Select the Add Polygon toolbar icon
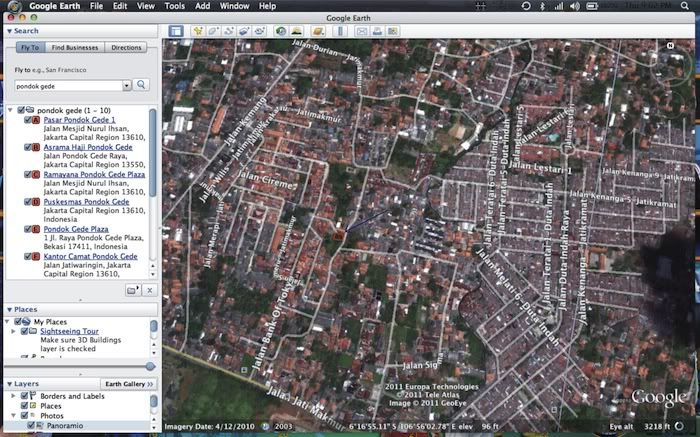The width and height of the screenshot is (700, 437). coord(213,31)
